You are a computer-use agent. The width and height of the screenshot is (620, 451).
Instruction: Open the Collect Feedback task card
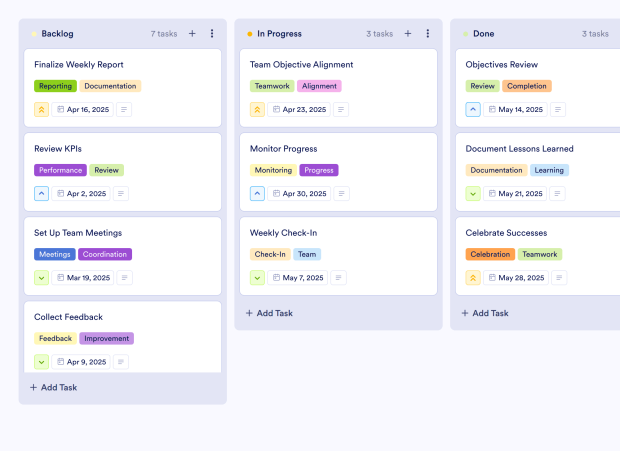pyautogui.click(x=69, y=317)
